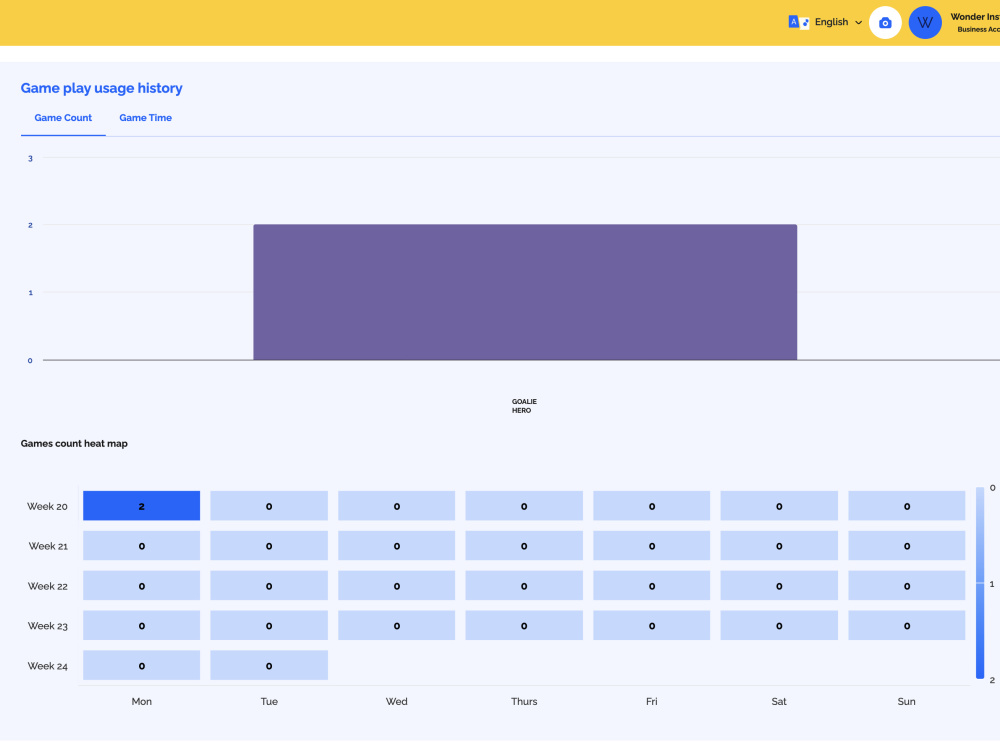Click the Game play usage history heading
This screenshot has height=750, width=1000.
(101, 88)
